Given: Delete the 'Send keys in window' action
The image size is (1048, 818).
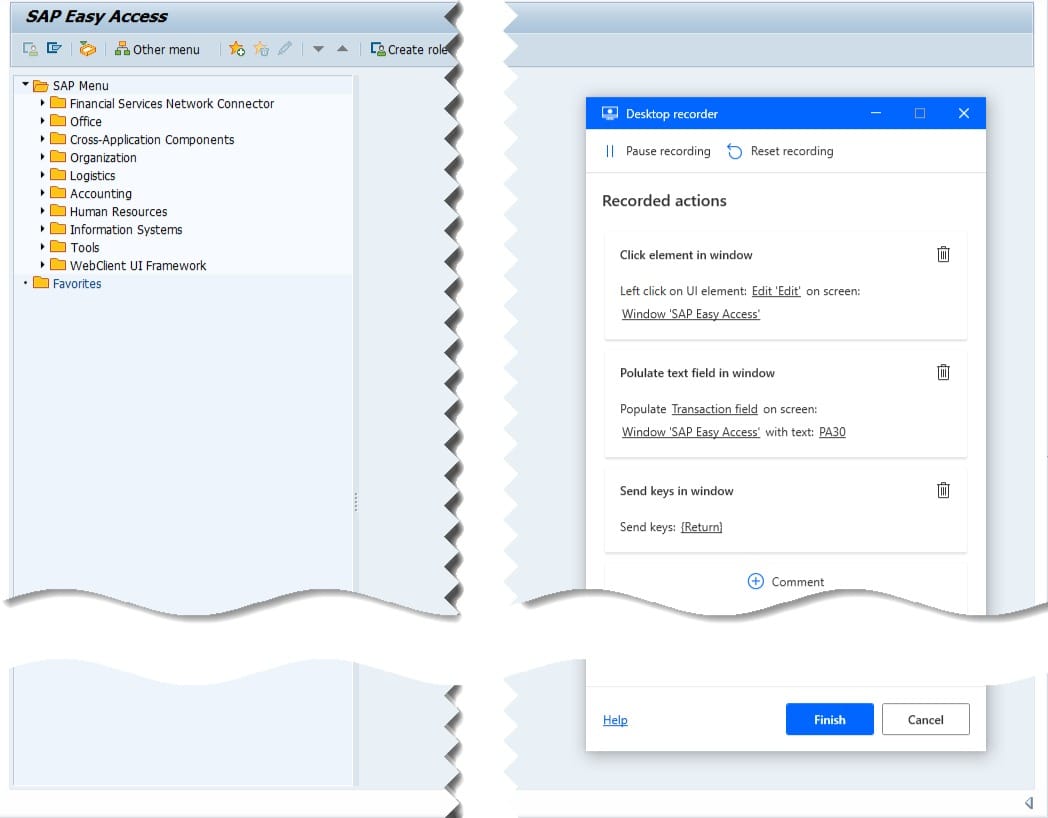Looking at the screenshot, I should (x=942, y=490).
